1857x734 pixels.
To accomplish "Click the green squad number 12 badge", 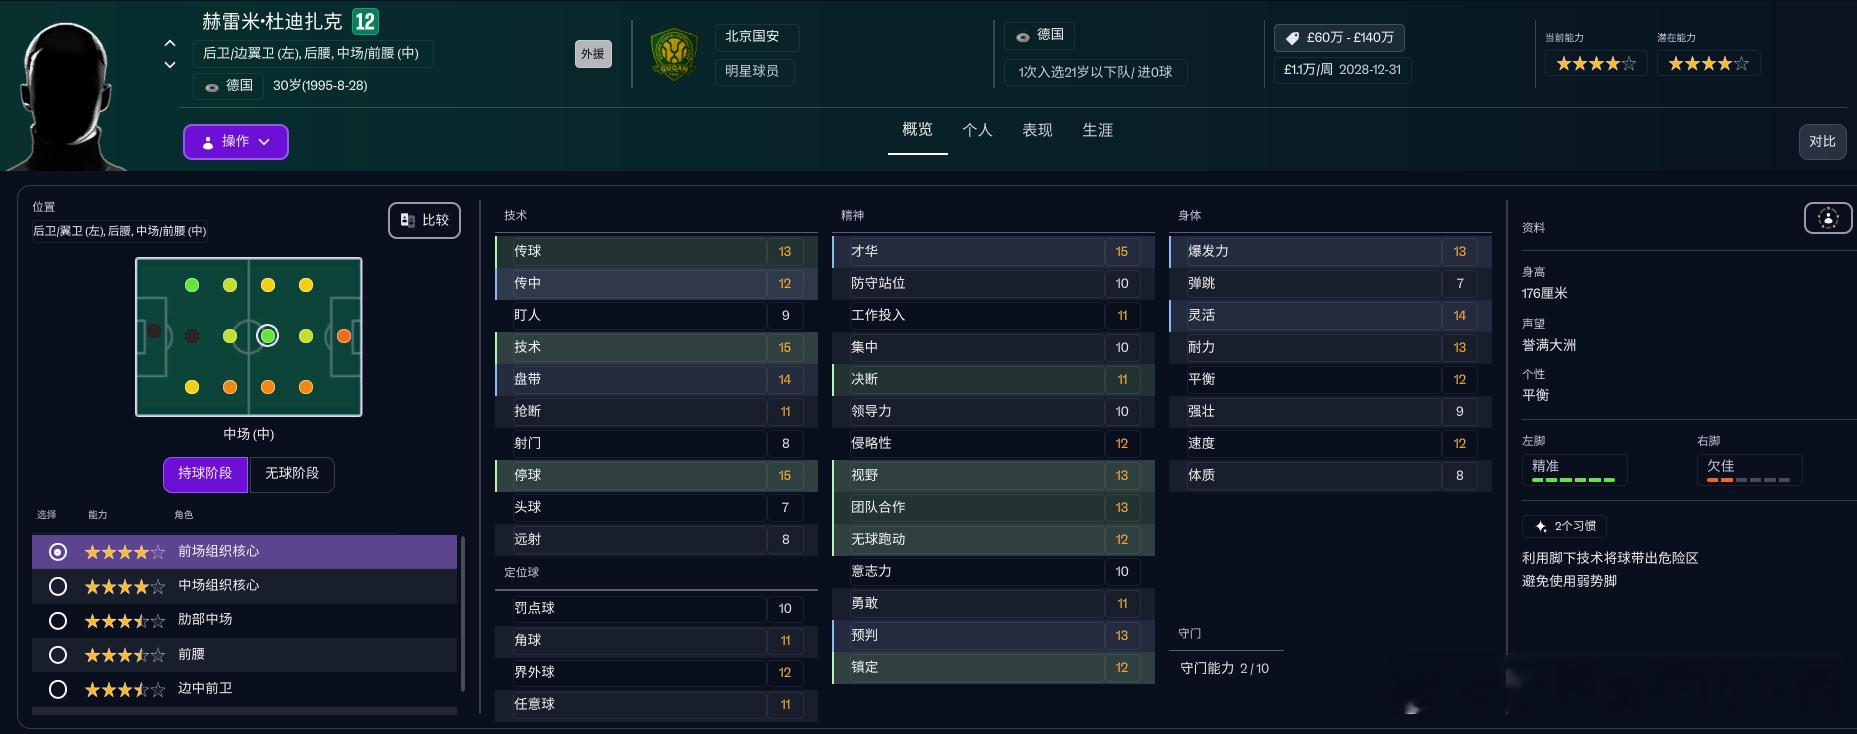I will 365,21.
